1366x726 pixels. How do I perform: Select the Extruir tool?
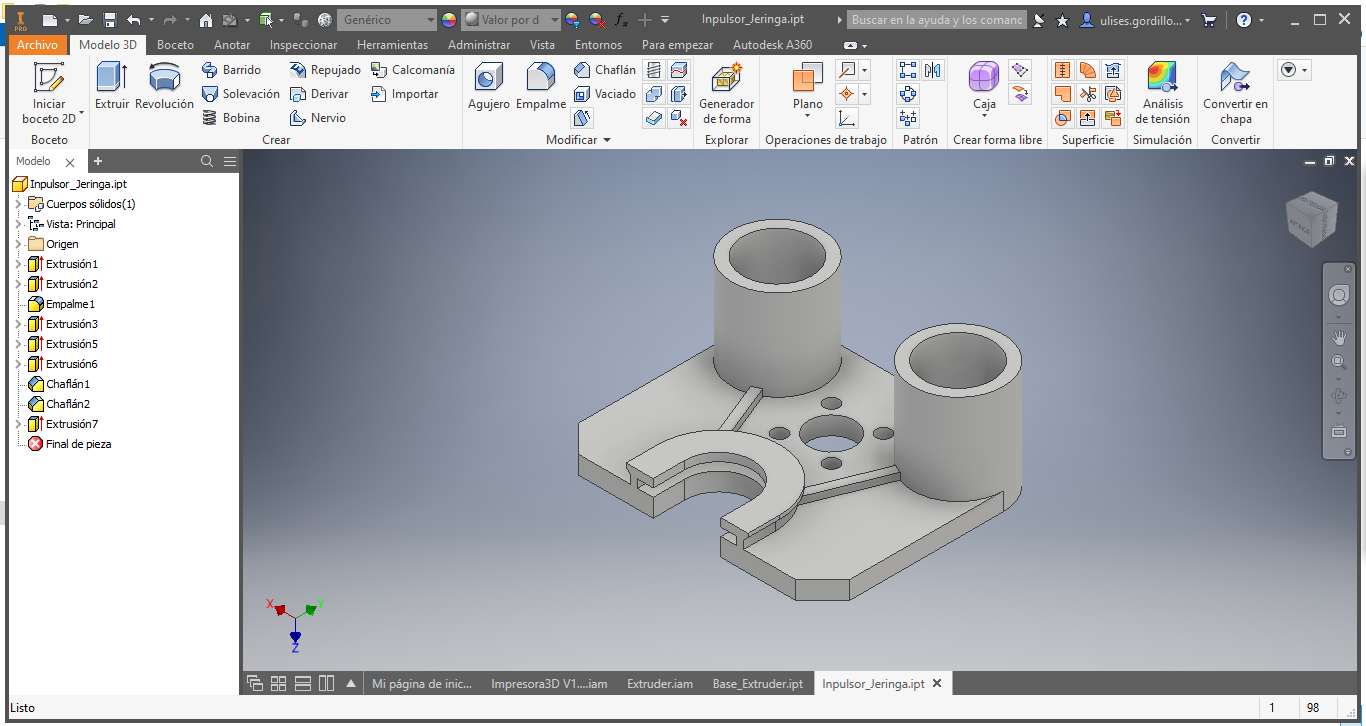coord(111,86)
